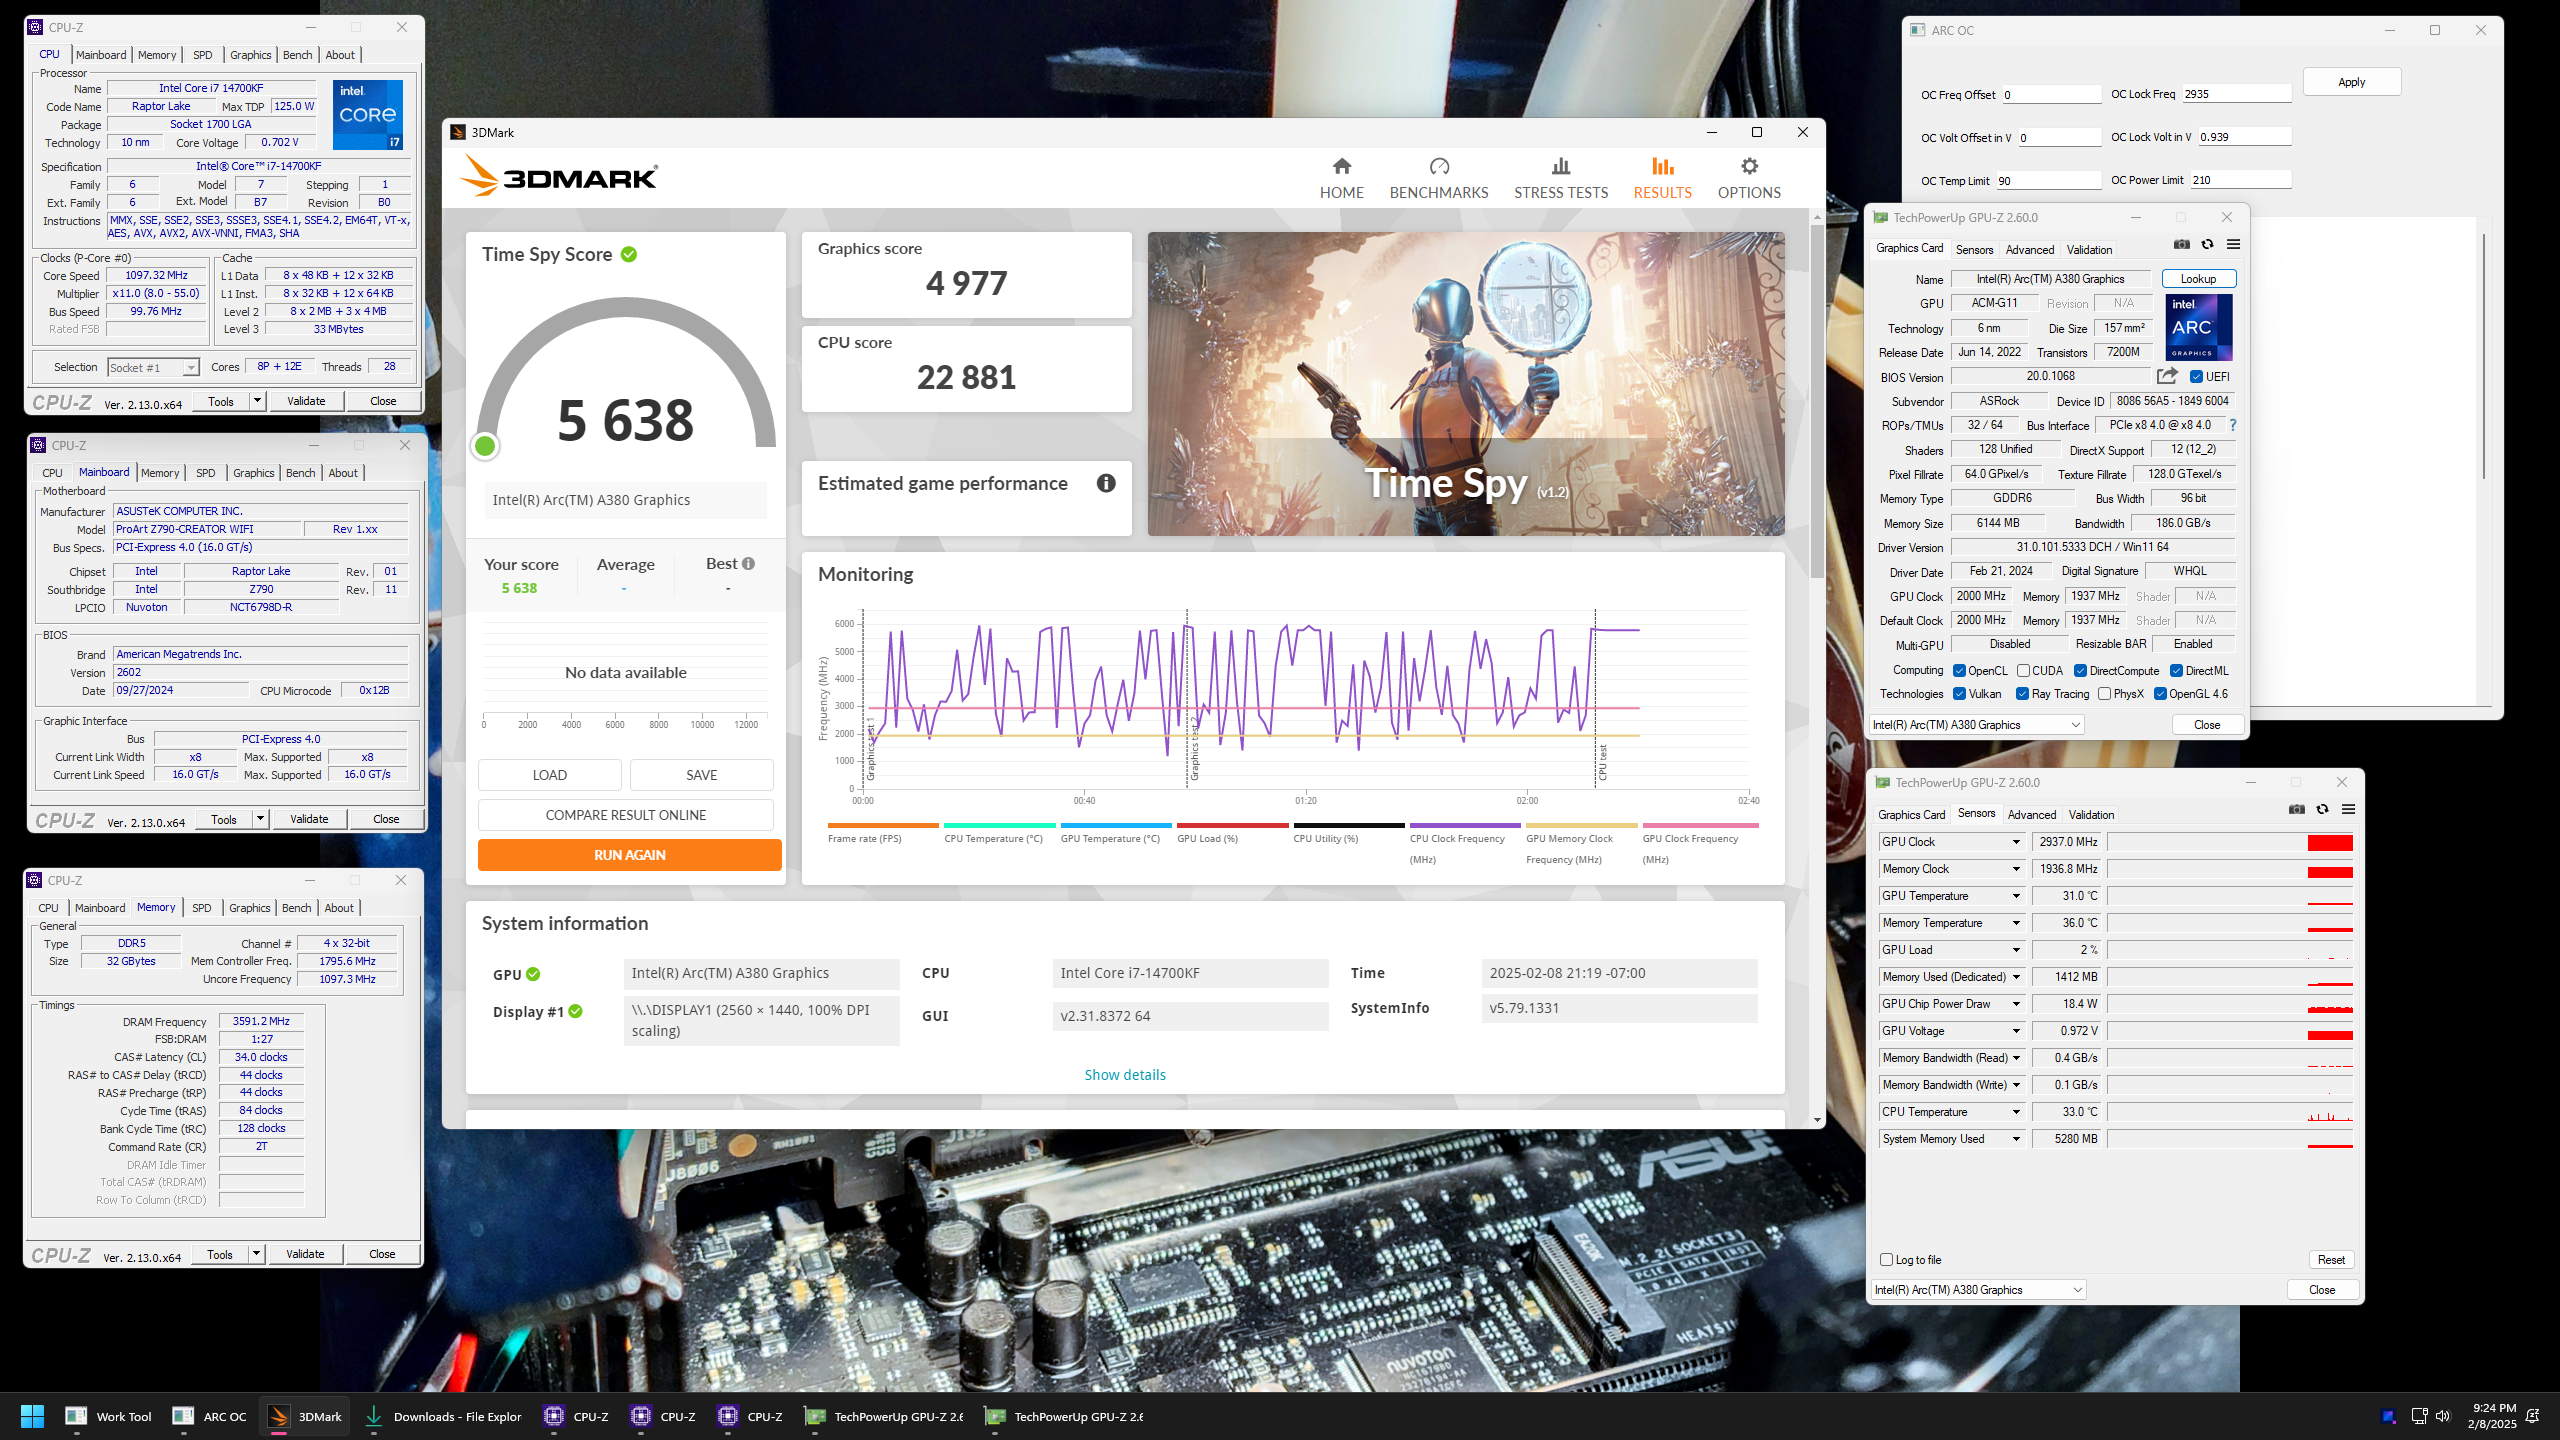Open BENCHMARKS in 3DMark navigation

1438,178
